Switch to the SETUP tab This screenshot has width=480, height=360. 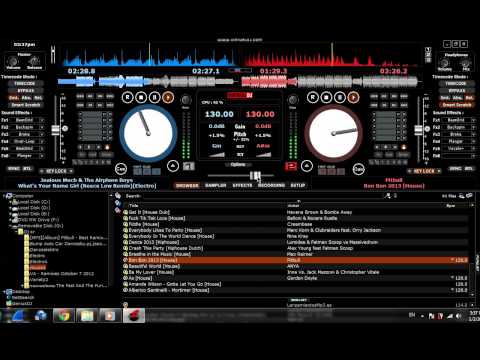(298, 185)
